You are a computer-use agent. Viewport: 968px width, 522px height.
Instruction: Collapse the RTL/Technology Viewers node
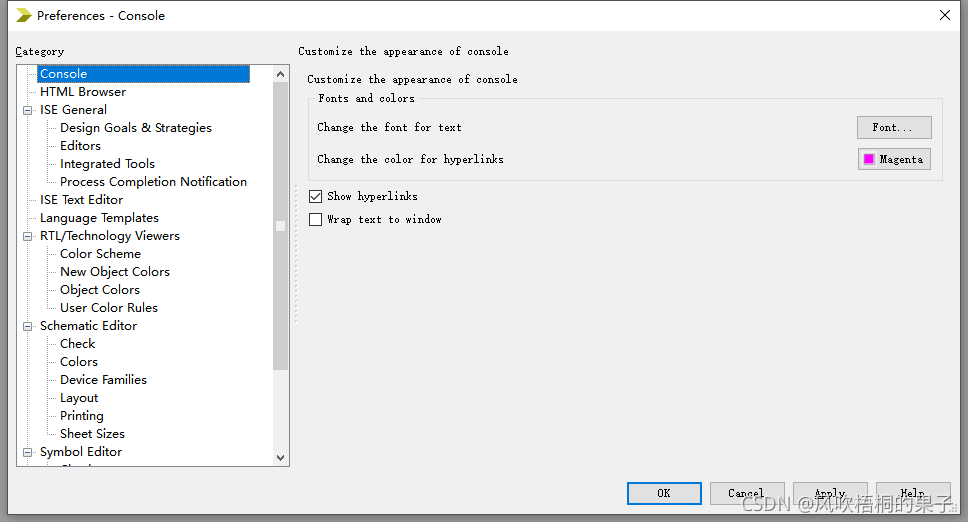27,236
